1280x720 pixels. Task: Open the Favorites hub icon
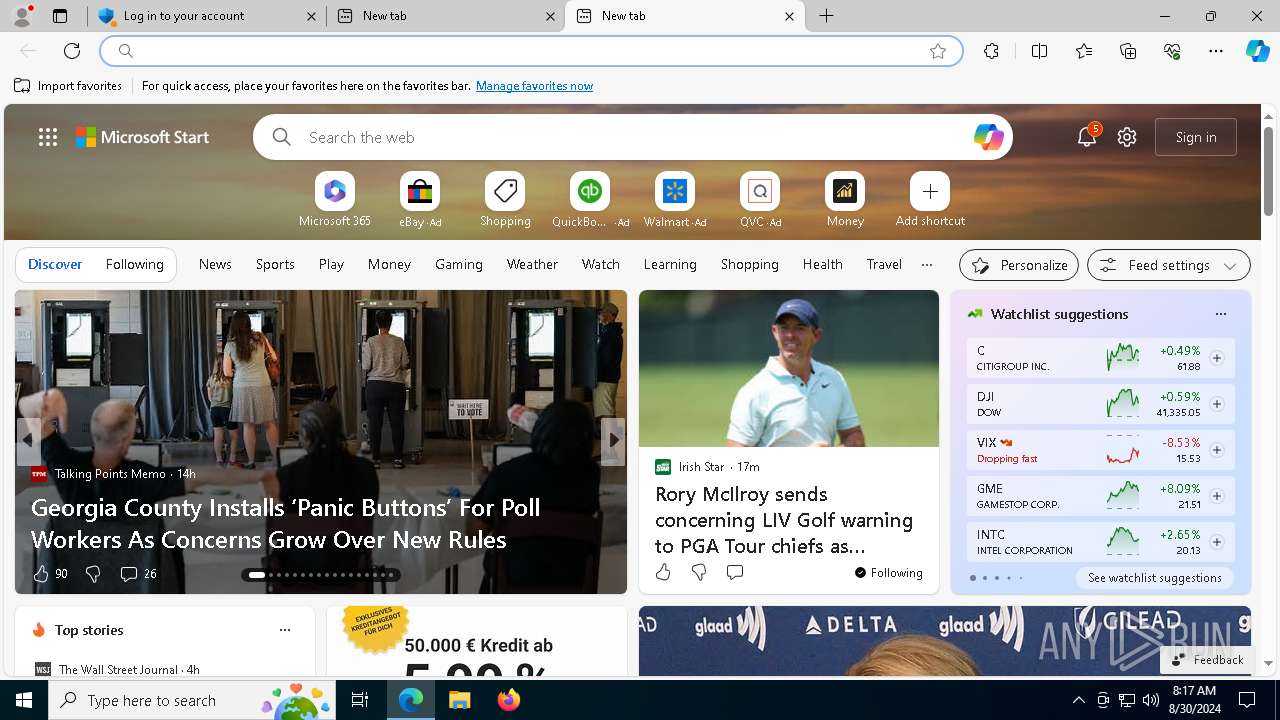(1084, 51)
